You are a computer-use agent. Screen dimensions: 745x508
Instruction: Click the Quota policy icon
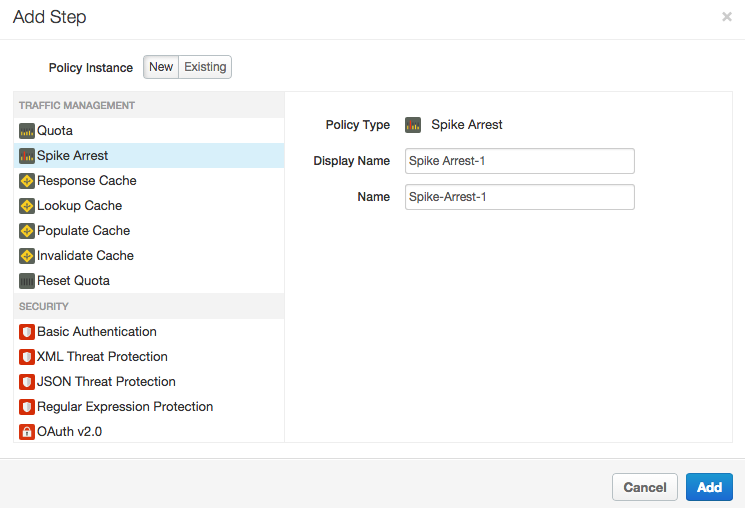27,131
